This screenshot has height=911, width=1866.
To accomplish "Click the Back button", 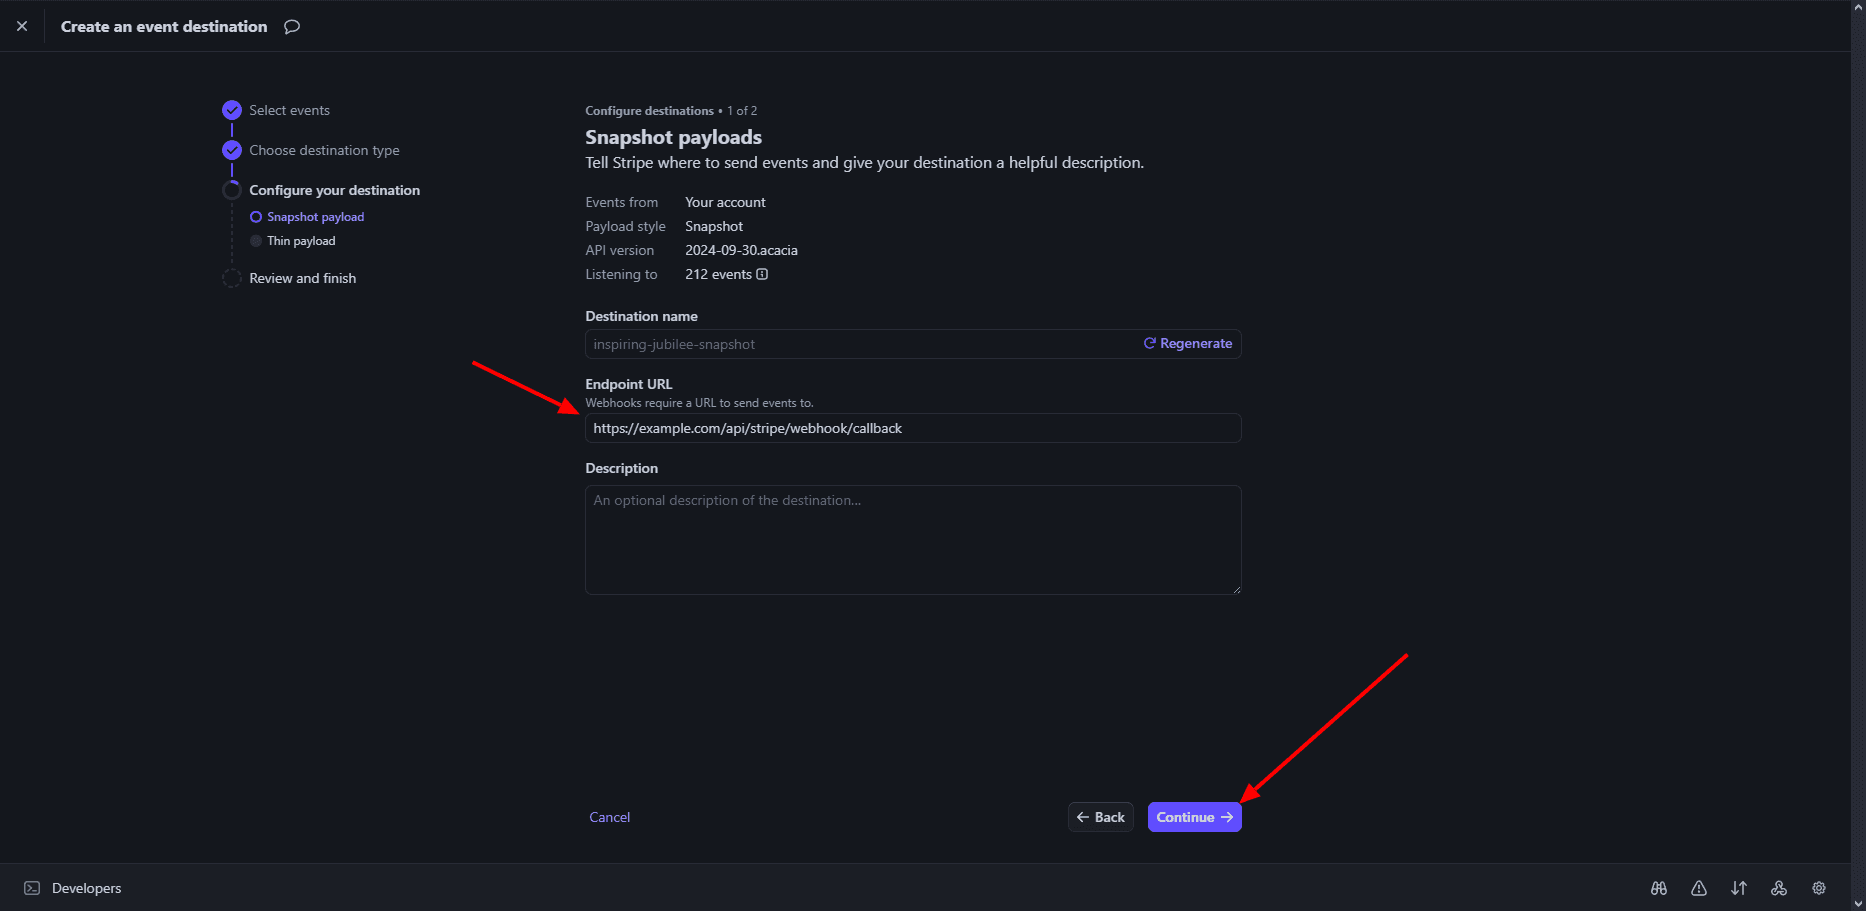I will pos(1100,817).
